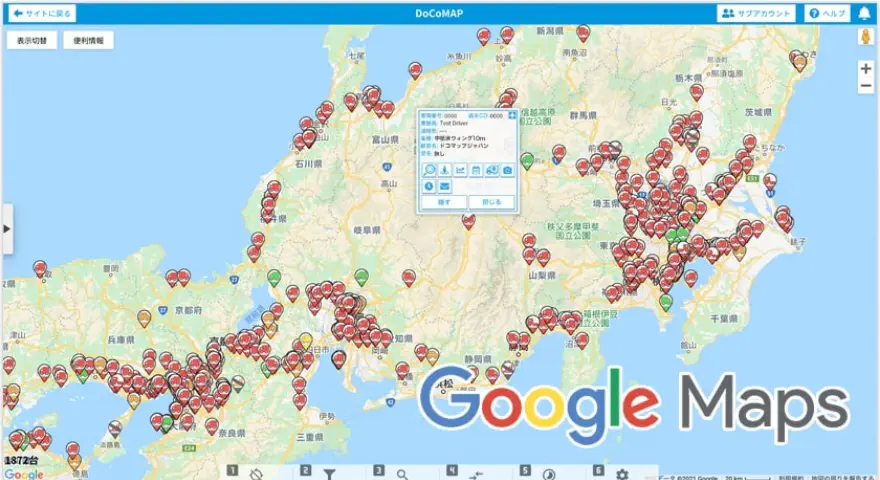The width and height of the screenshot is (880, 480).
Task: Click the notification bell icon
Action: (x=865, y=14)
